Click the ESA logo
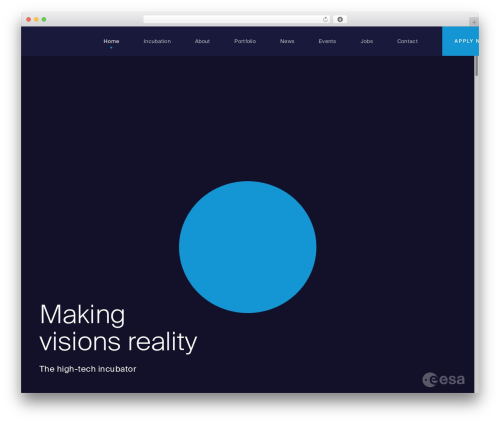 [443, 379]
